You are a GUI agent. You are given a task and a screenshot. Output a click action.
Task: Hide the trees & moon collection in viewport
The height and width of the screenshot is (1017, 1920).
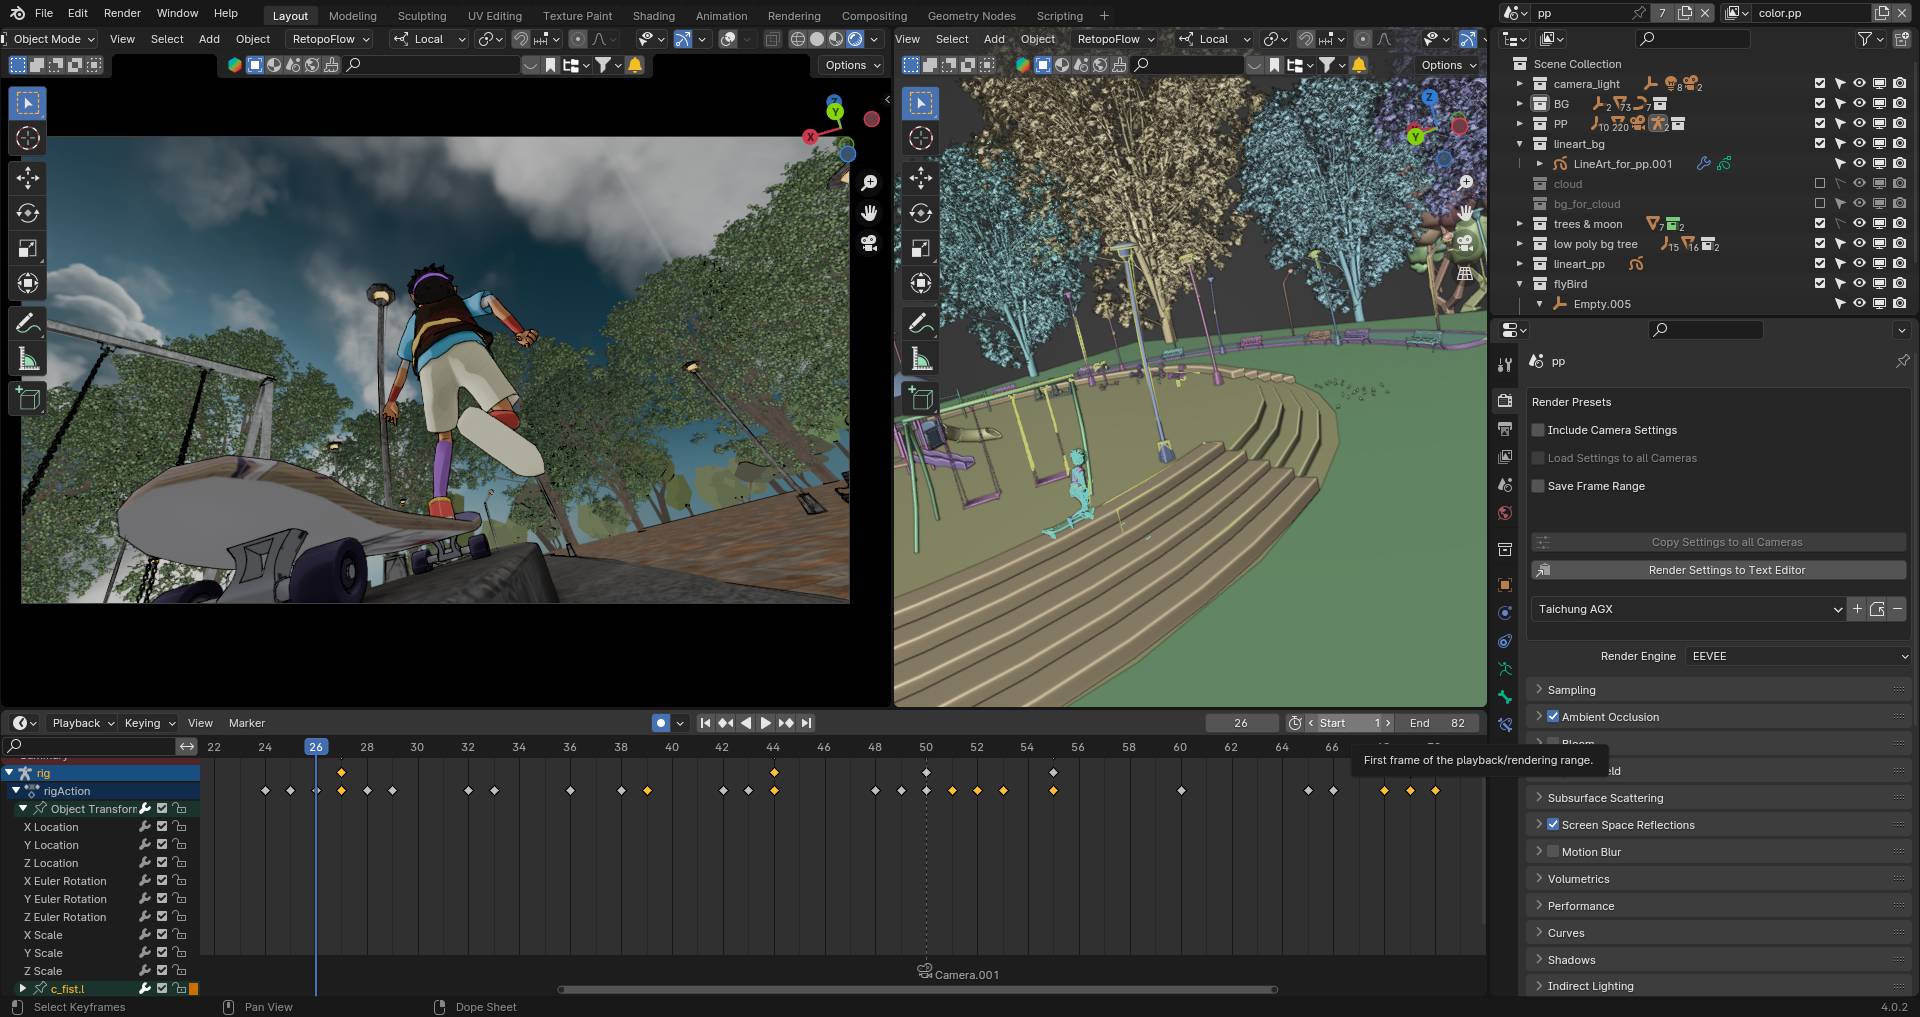[1859, 224]
